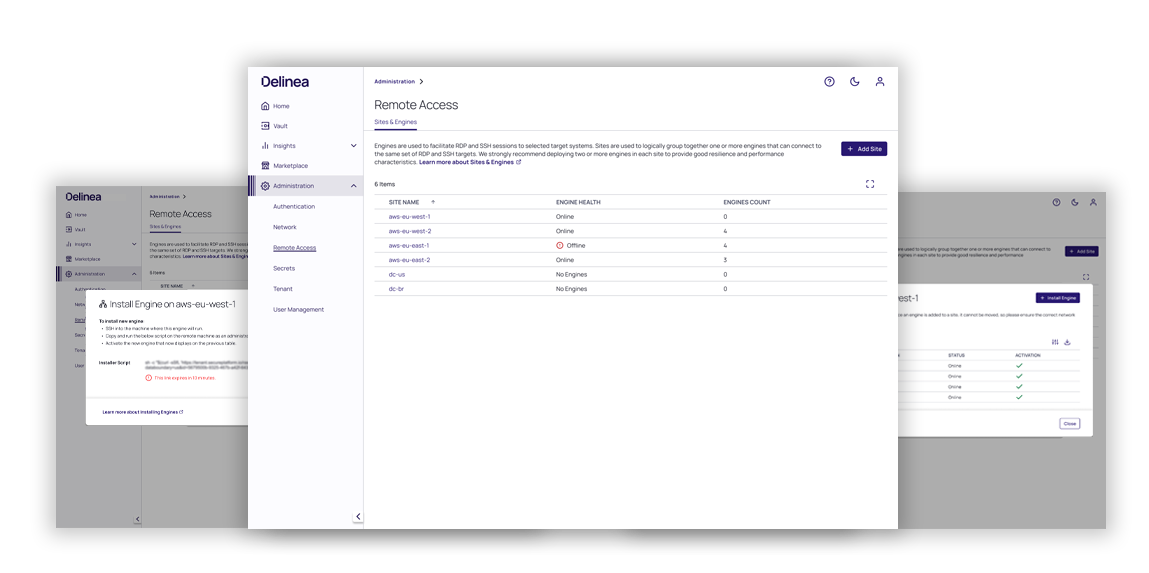Collapse the sidebar with the bottom arrow

tap(358, 517)
